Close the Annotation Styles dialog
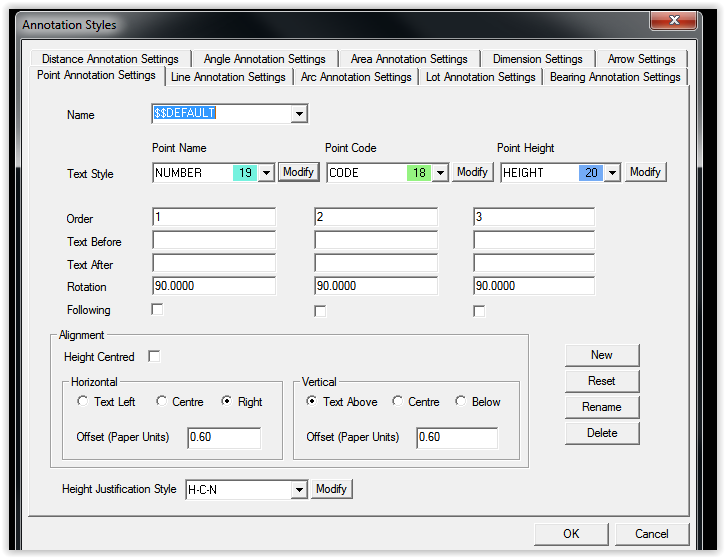The image size is (725, 558). 673,20
